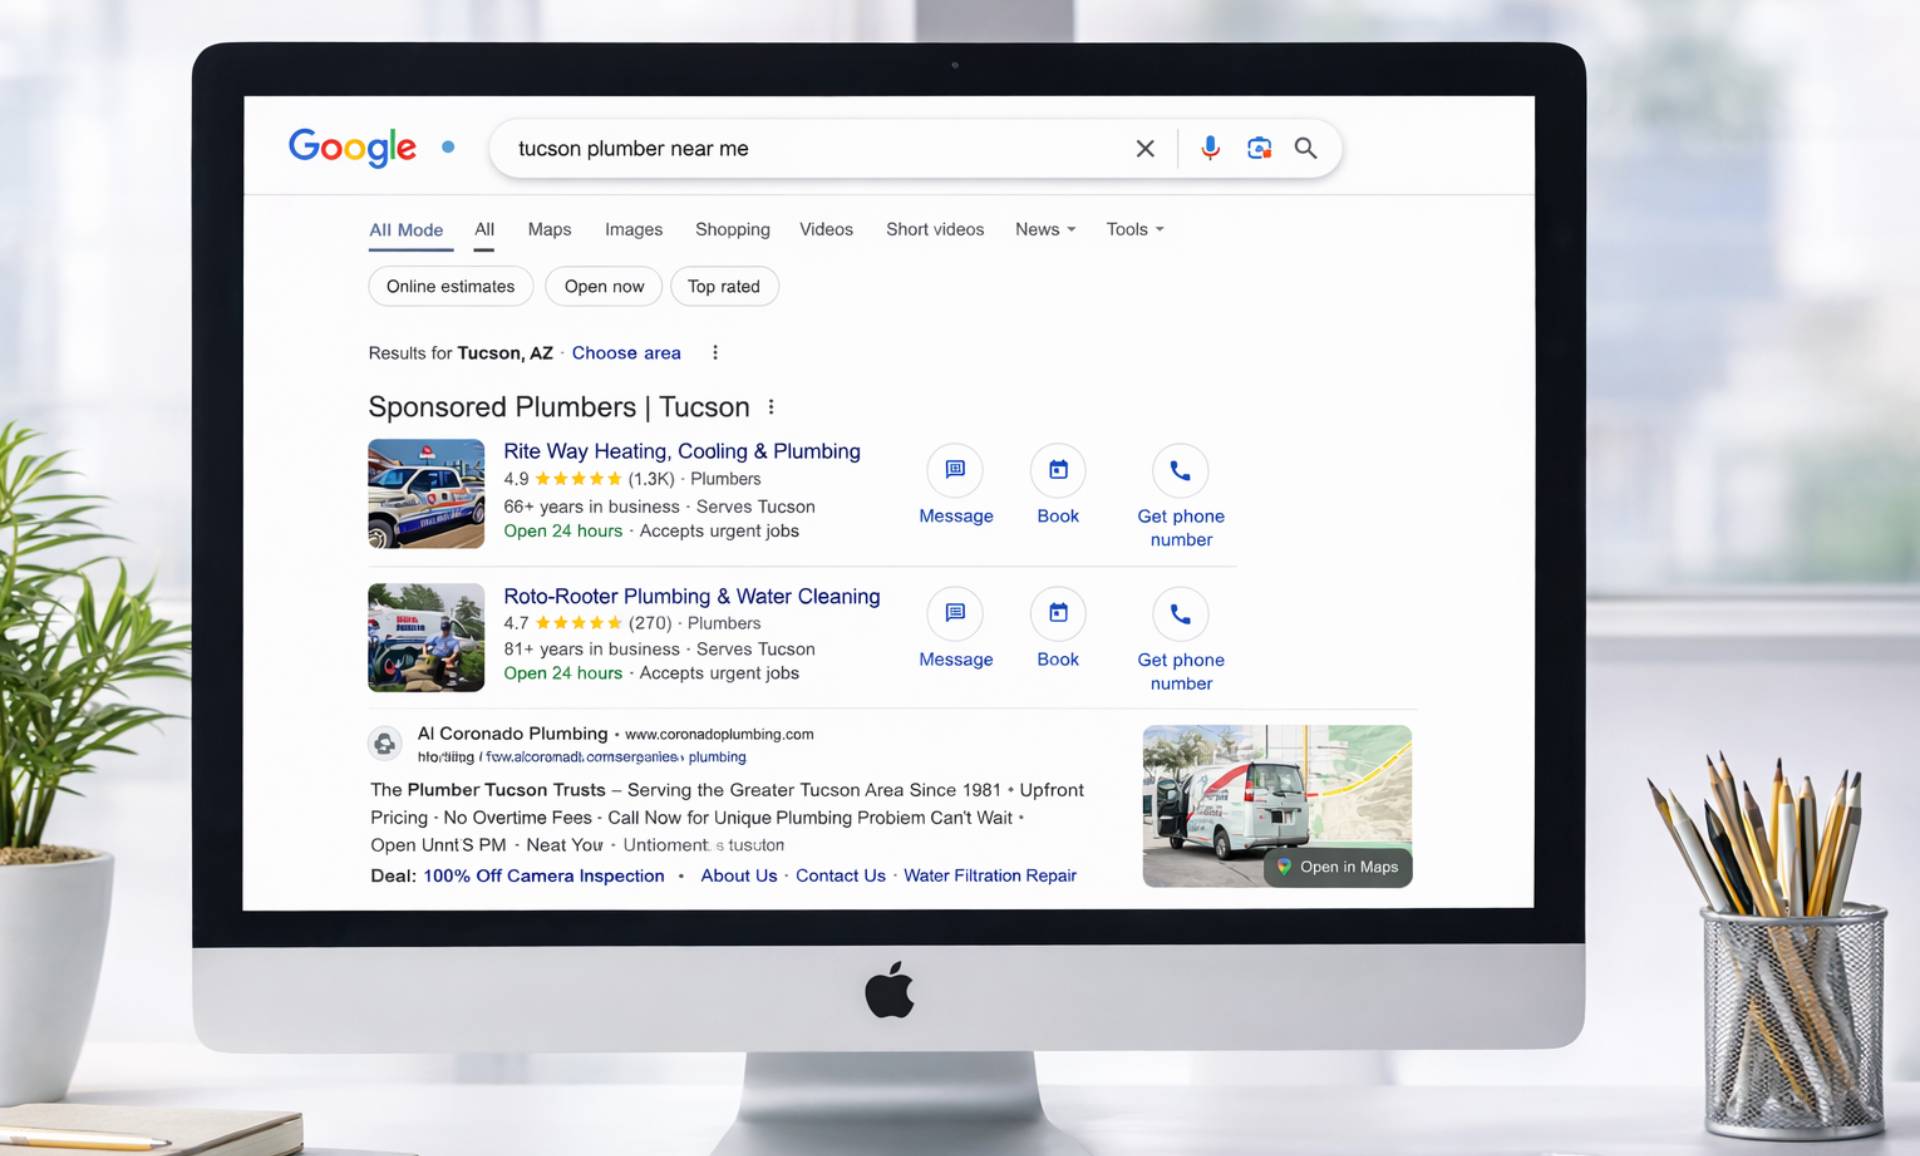Switch to the Maps tab
Viewport: 1920px width, 1156px height.
pos(549,229)
